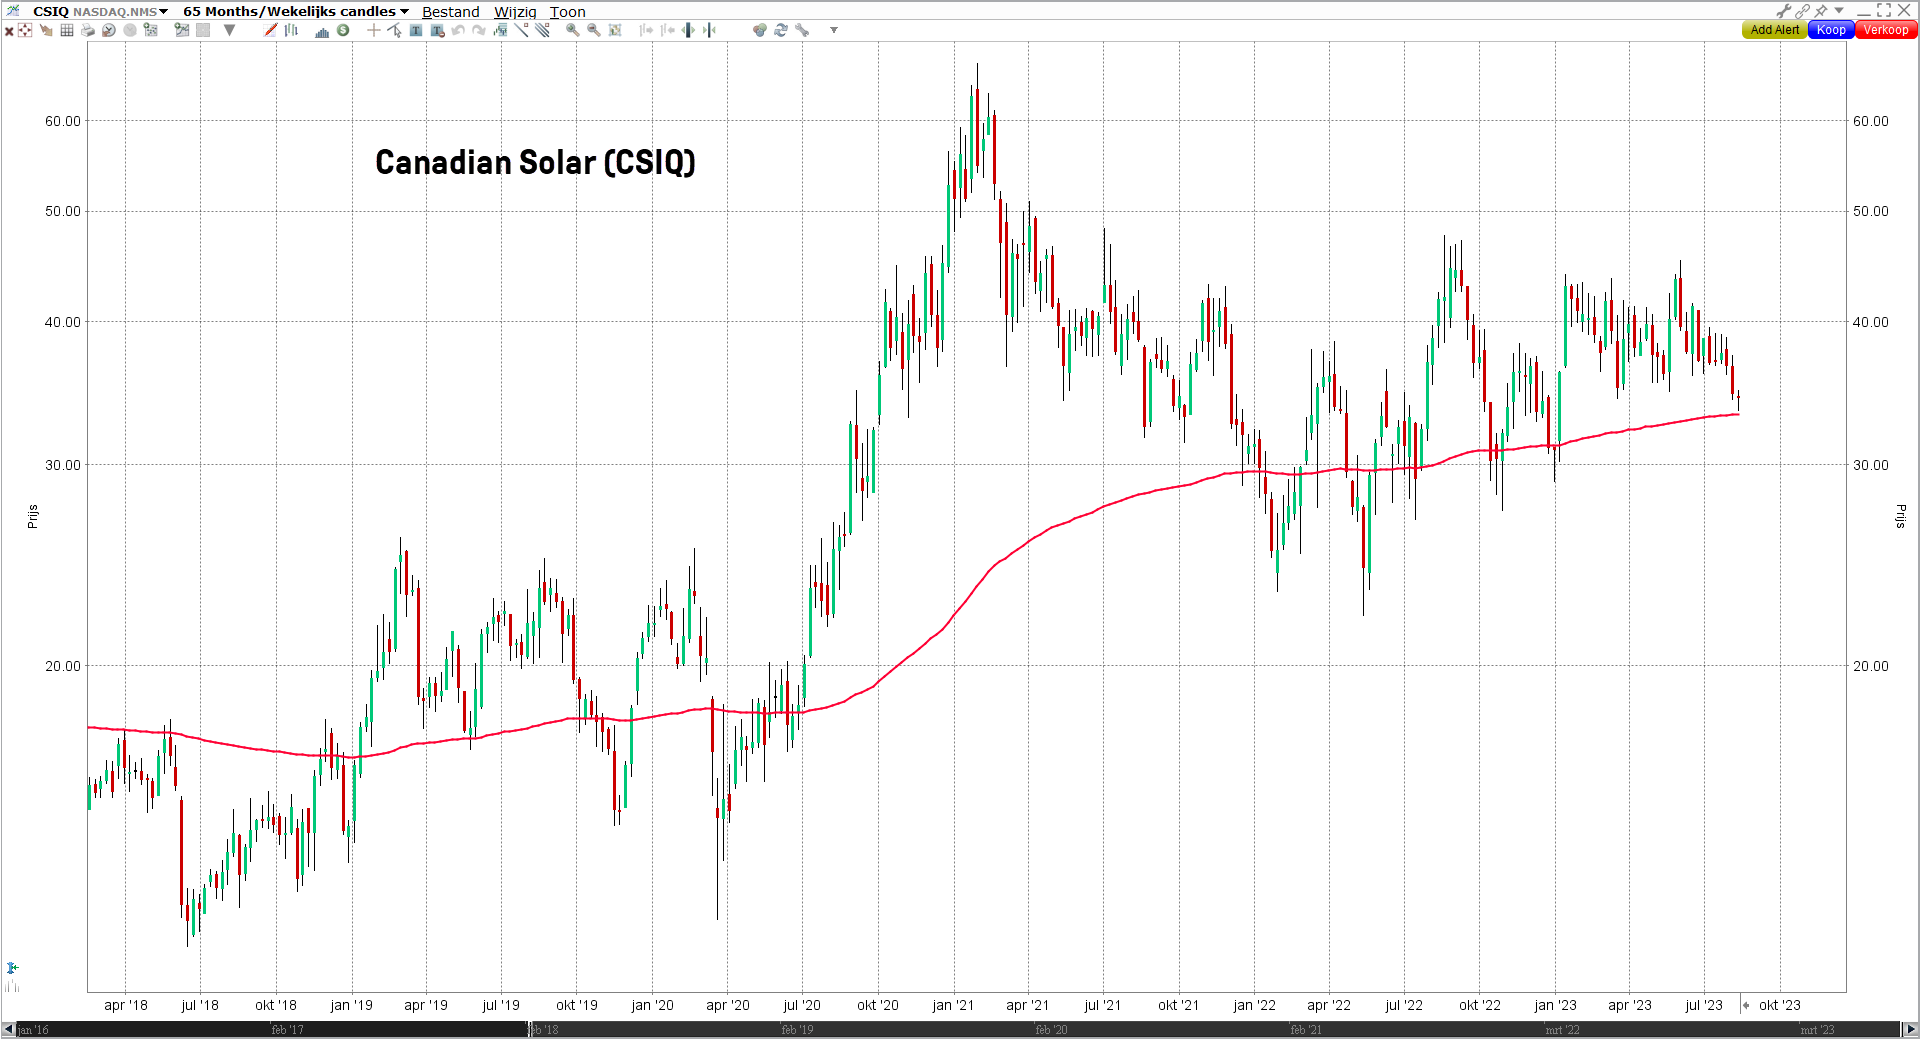Click the greyed-out clock icon
The height and width of the screenshot is (1039, 1920).
(x=130, y=30)
